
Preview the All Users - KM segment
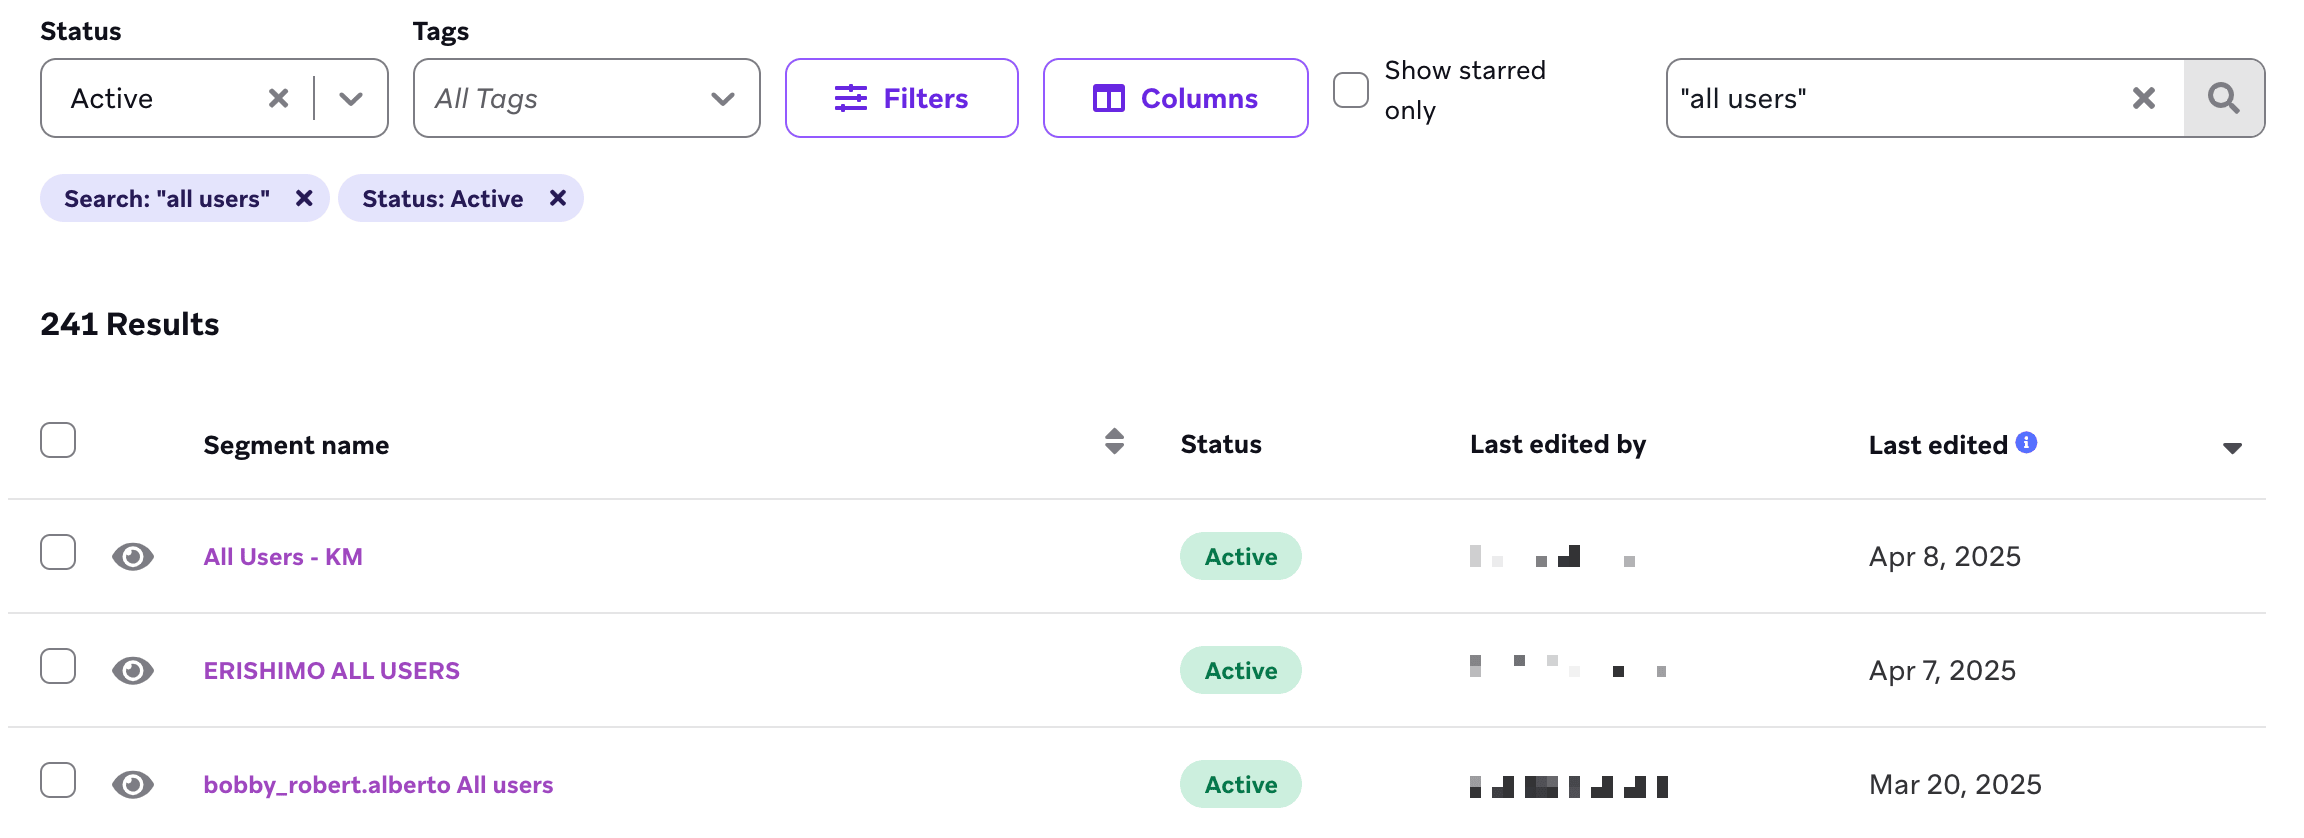coord(133,556)
